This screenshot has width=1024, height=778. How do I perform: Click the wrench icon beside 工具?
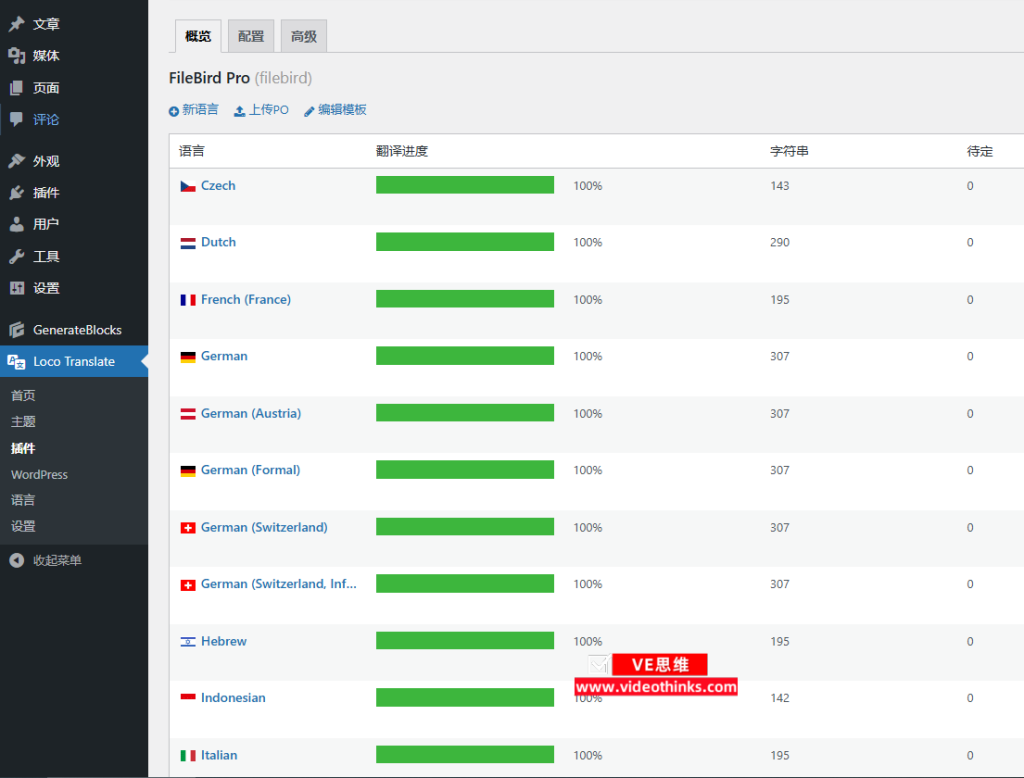coord(16,256)
